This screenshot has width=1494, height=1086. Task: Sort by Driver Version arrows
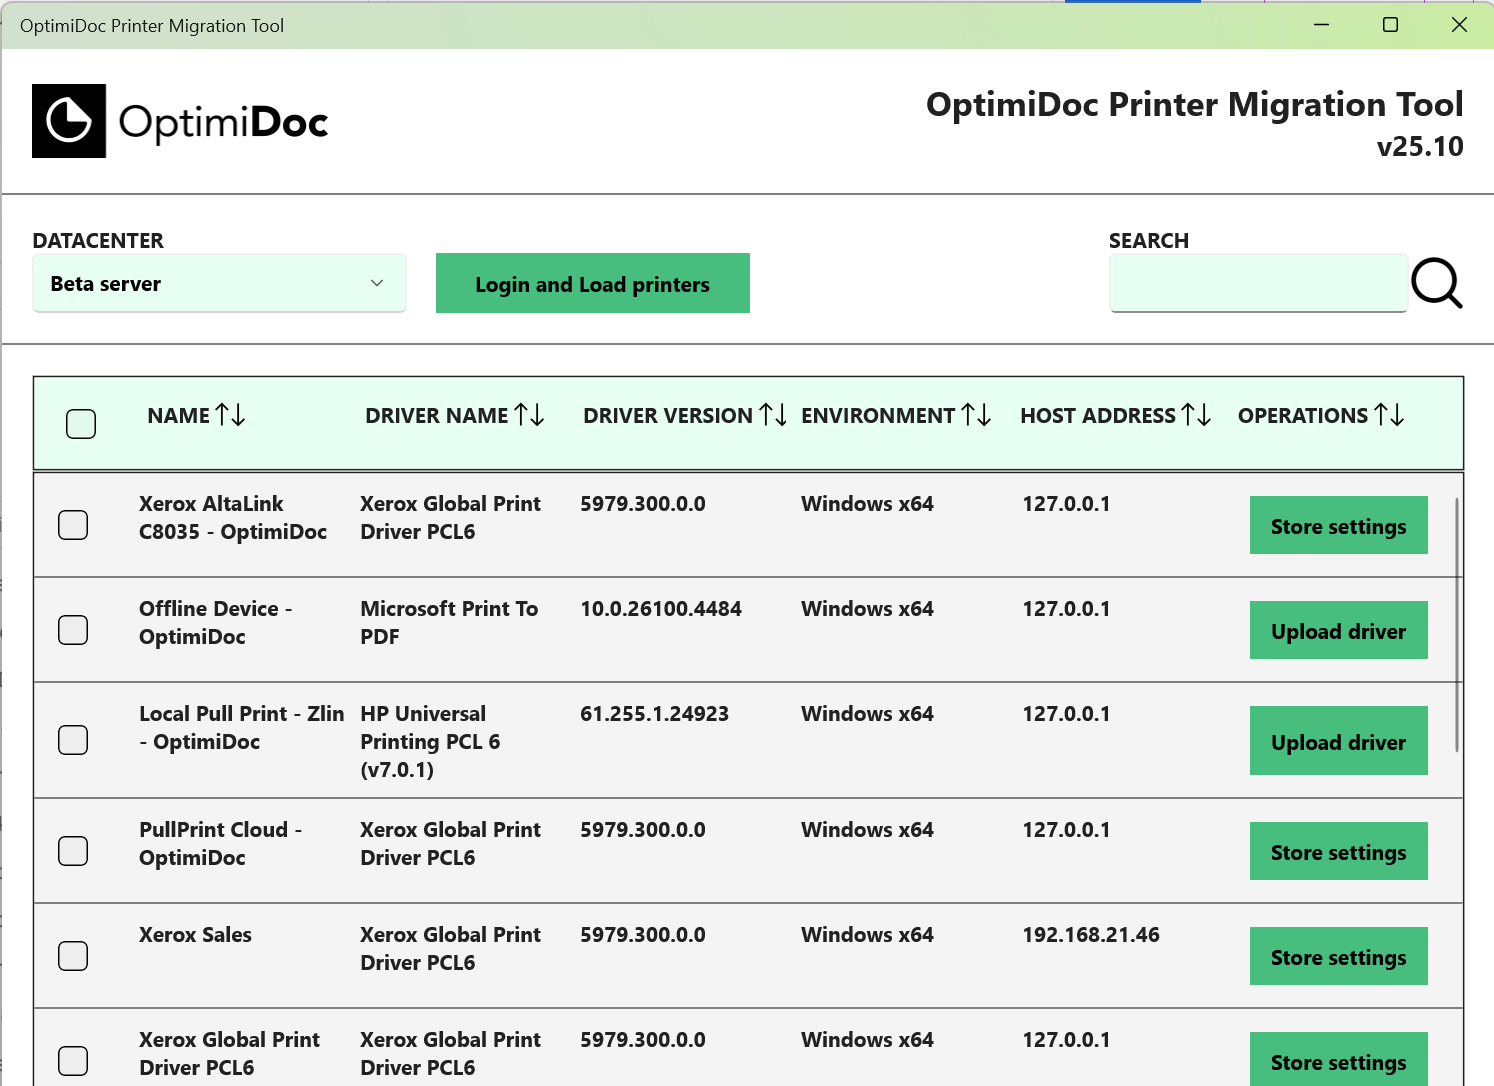click(773, 415)
